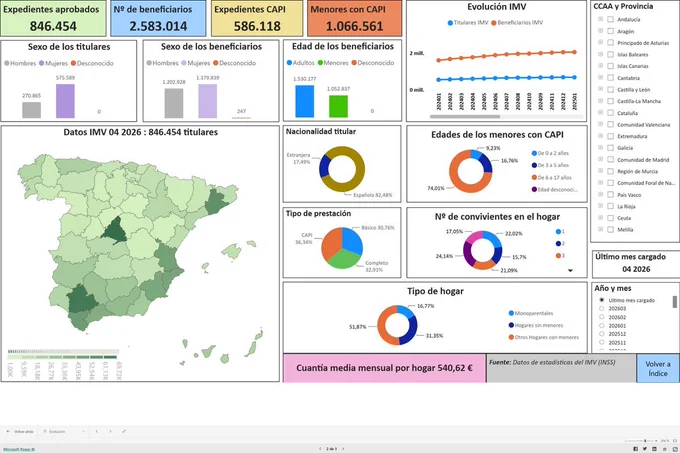
Task: Click the Adultos legend marker
Action: pyautogui.click(x=290, y=63)
